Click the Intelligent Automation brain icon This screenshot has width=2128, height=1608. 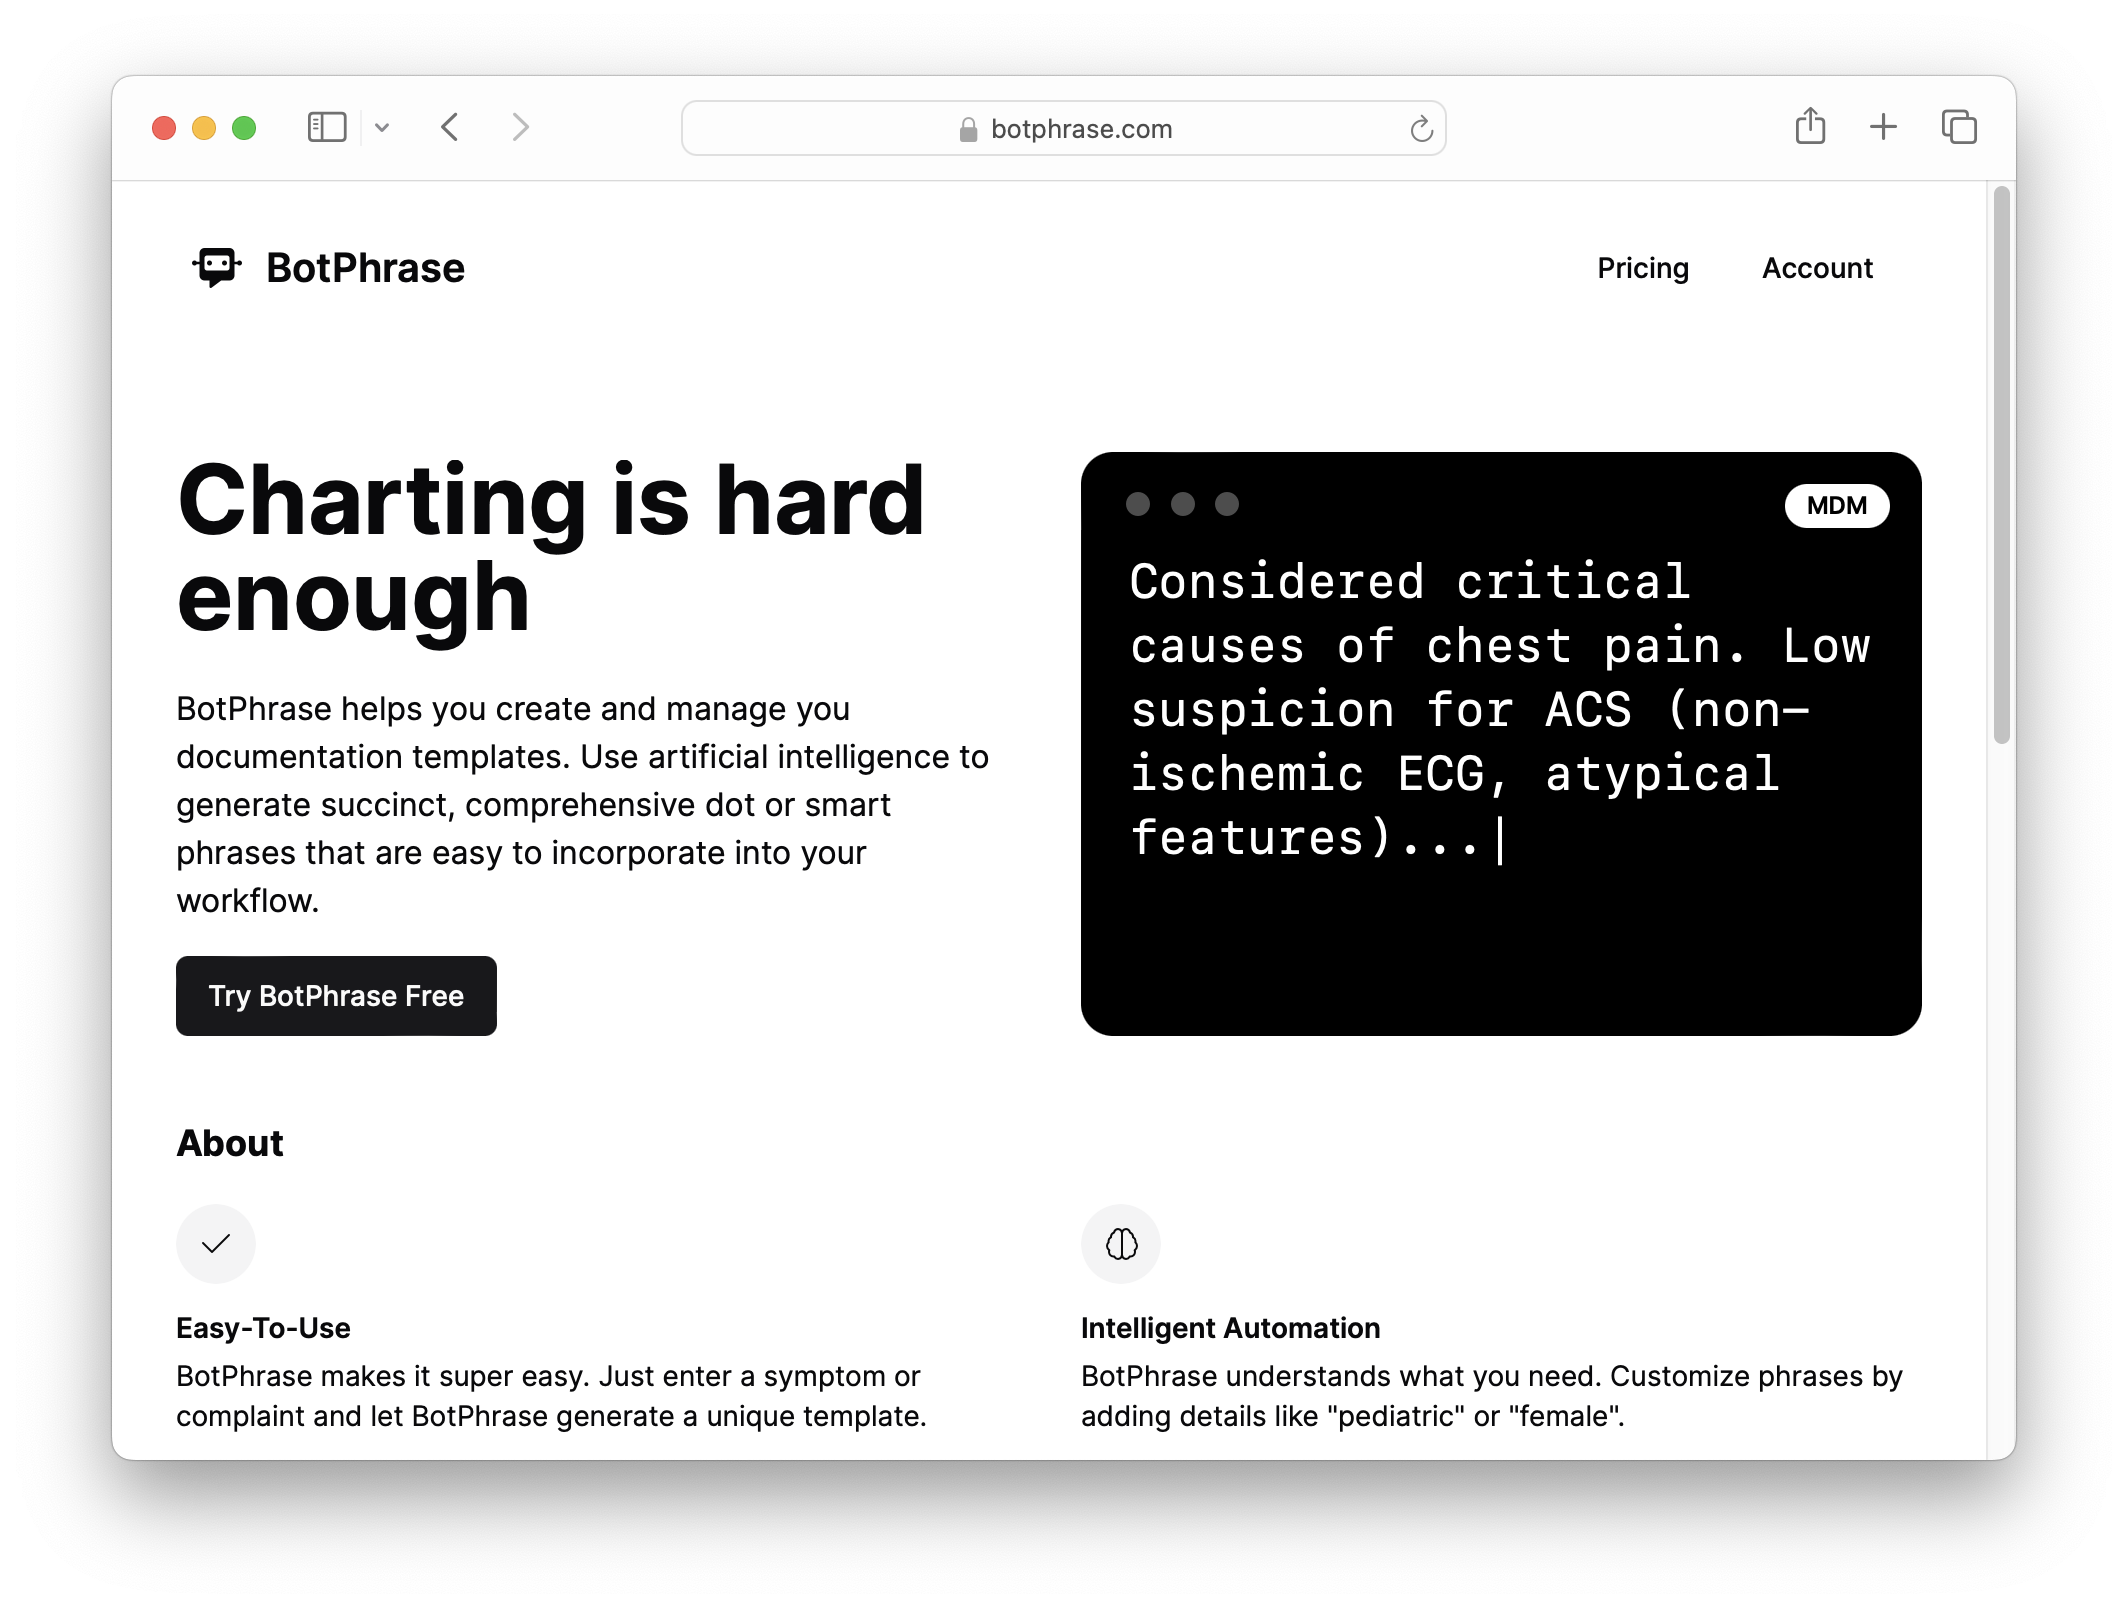(1121, 1244)
